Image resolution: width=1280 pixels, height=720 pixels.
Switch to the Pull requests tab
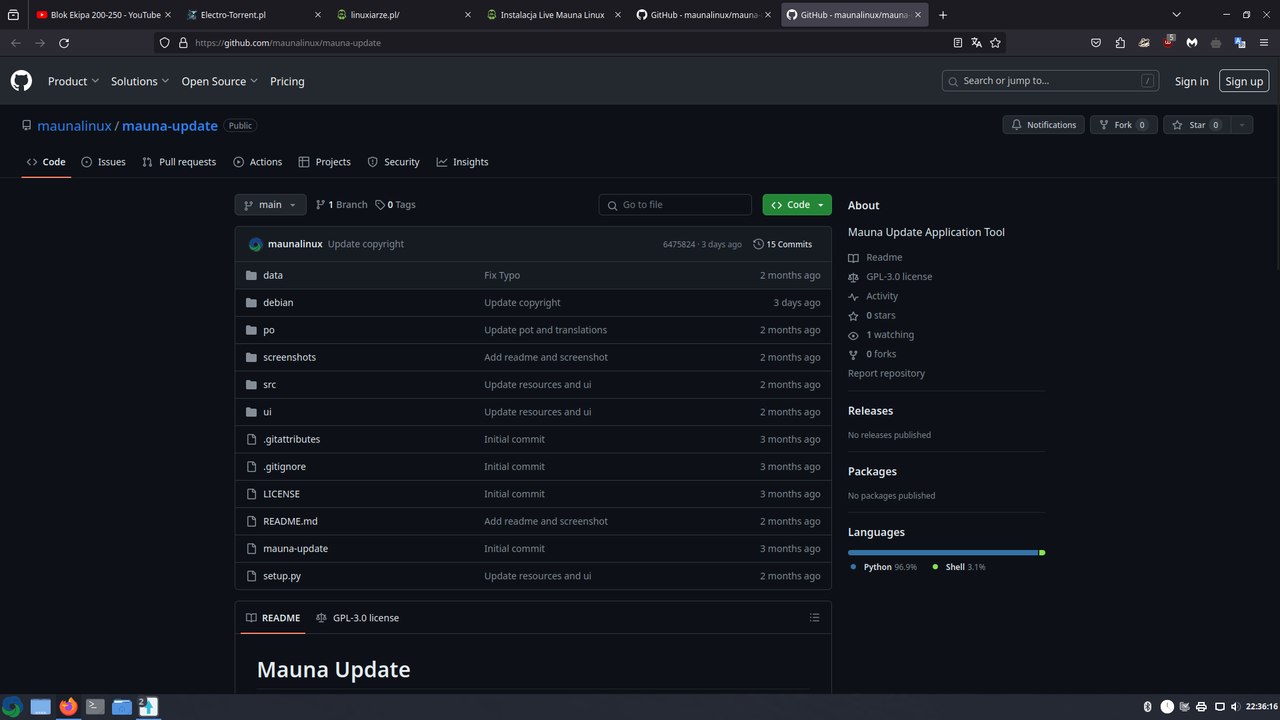point(179,162)
